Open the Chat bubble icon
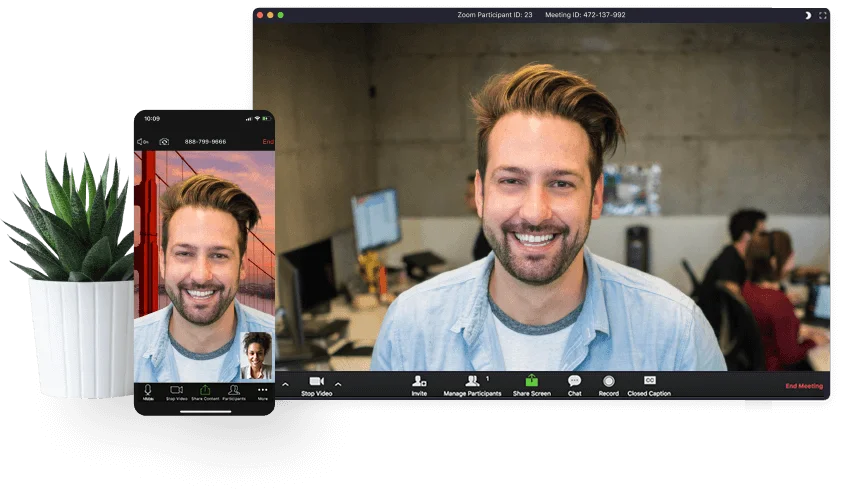847x499 pixels. point(574,382)
